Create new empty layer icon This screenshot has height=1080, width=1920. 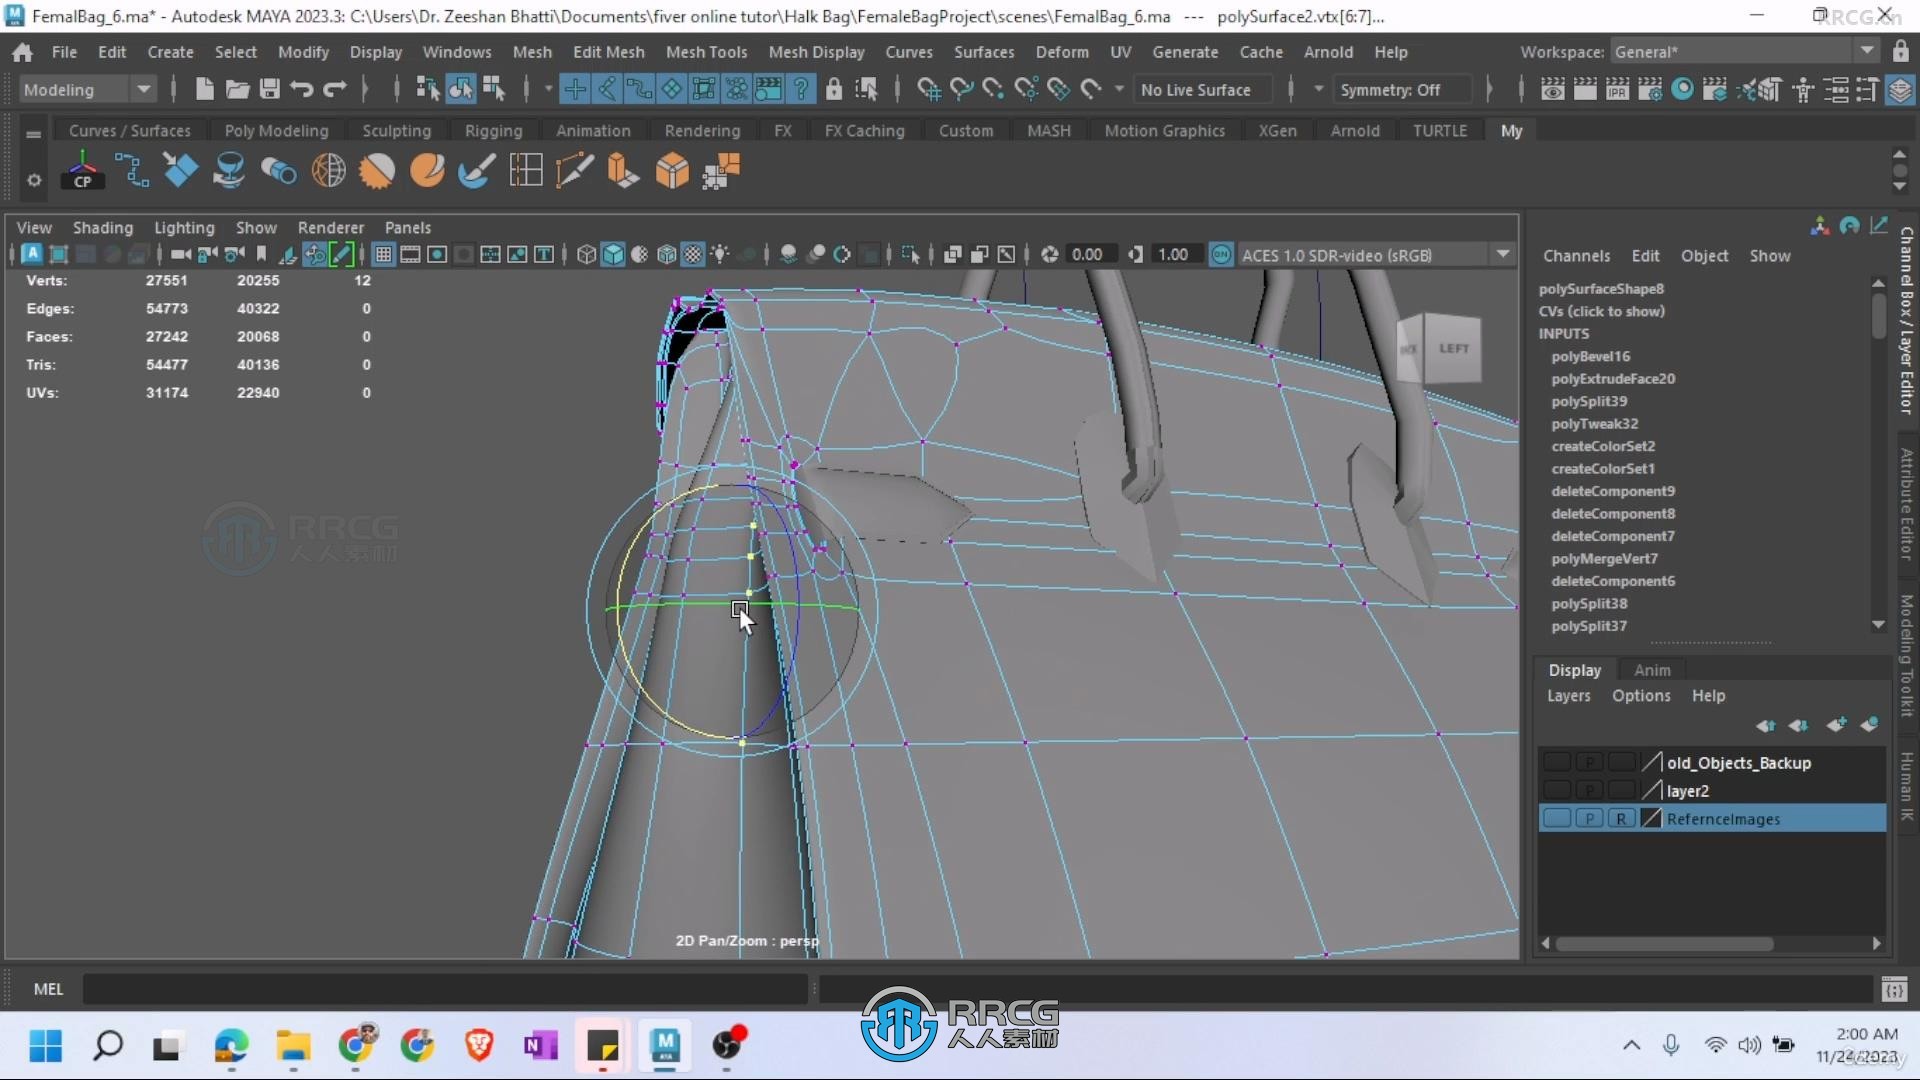1836,725
